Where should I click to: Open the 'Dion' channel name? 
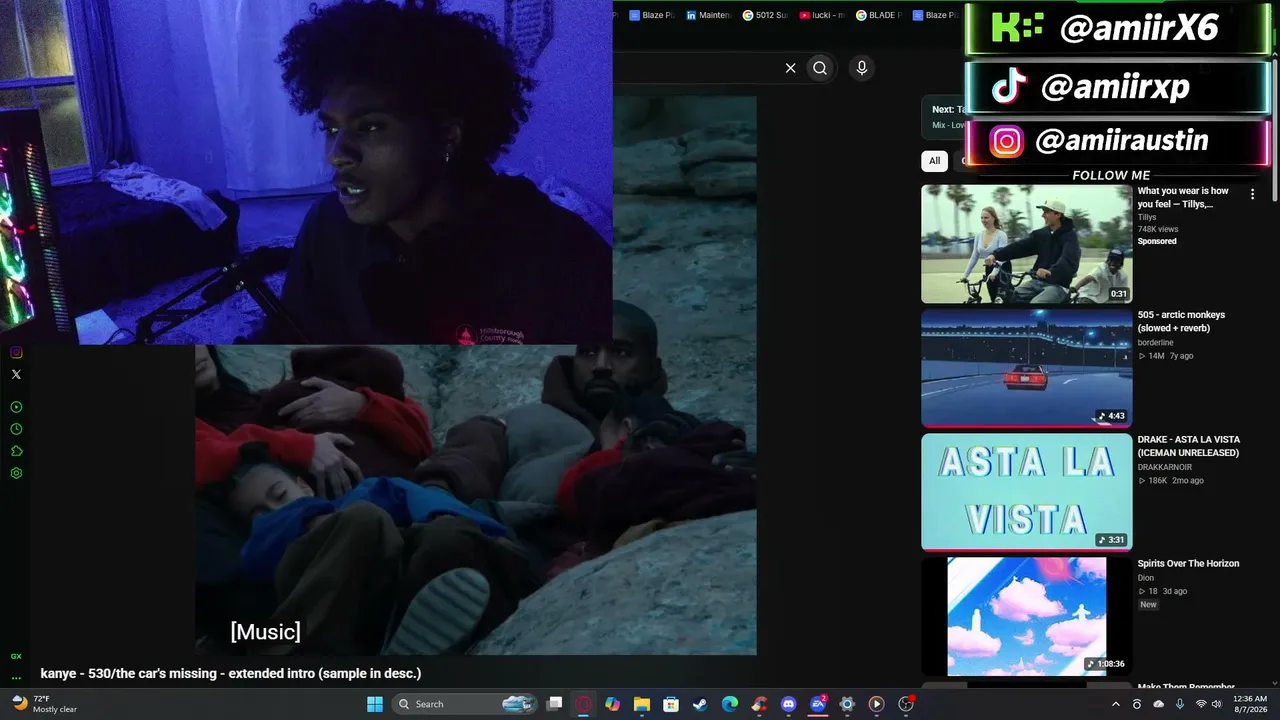coord(1145,578)
